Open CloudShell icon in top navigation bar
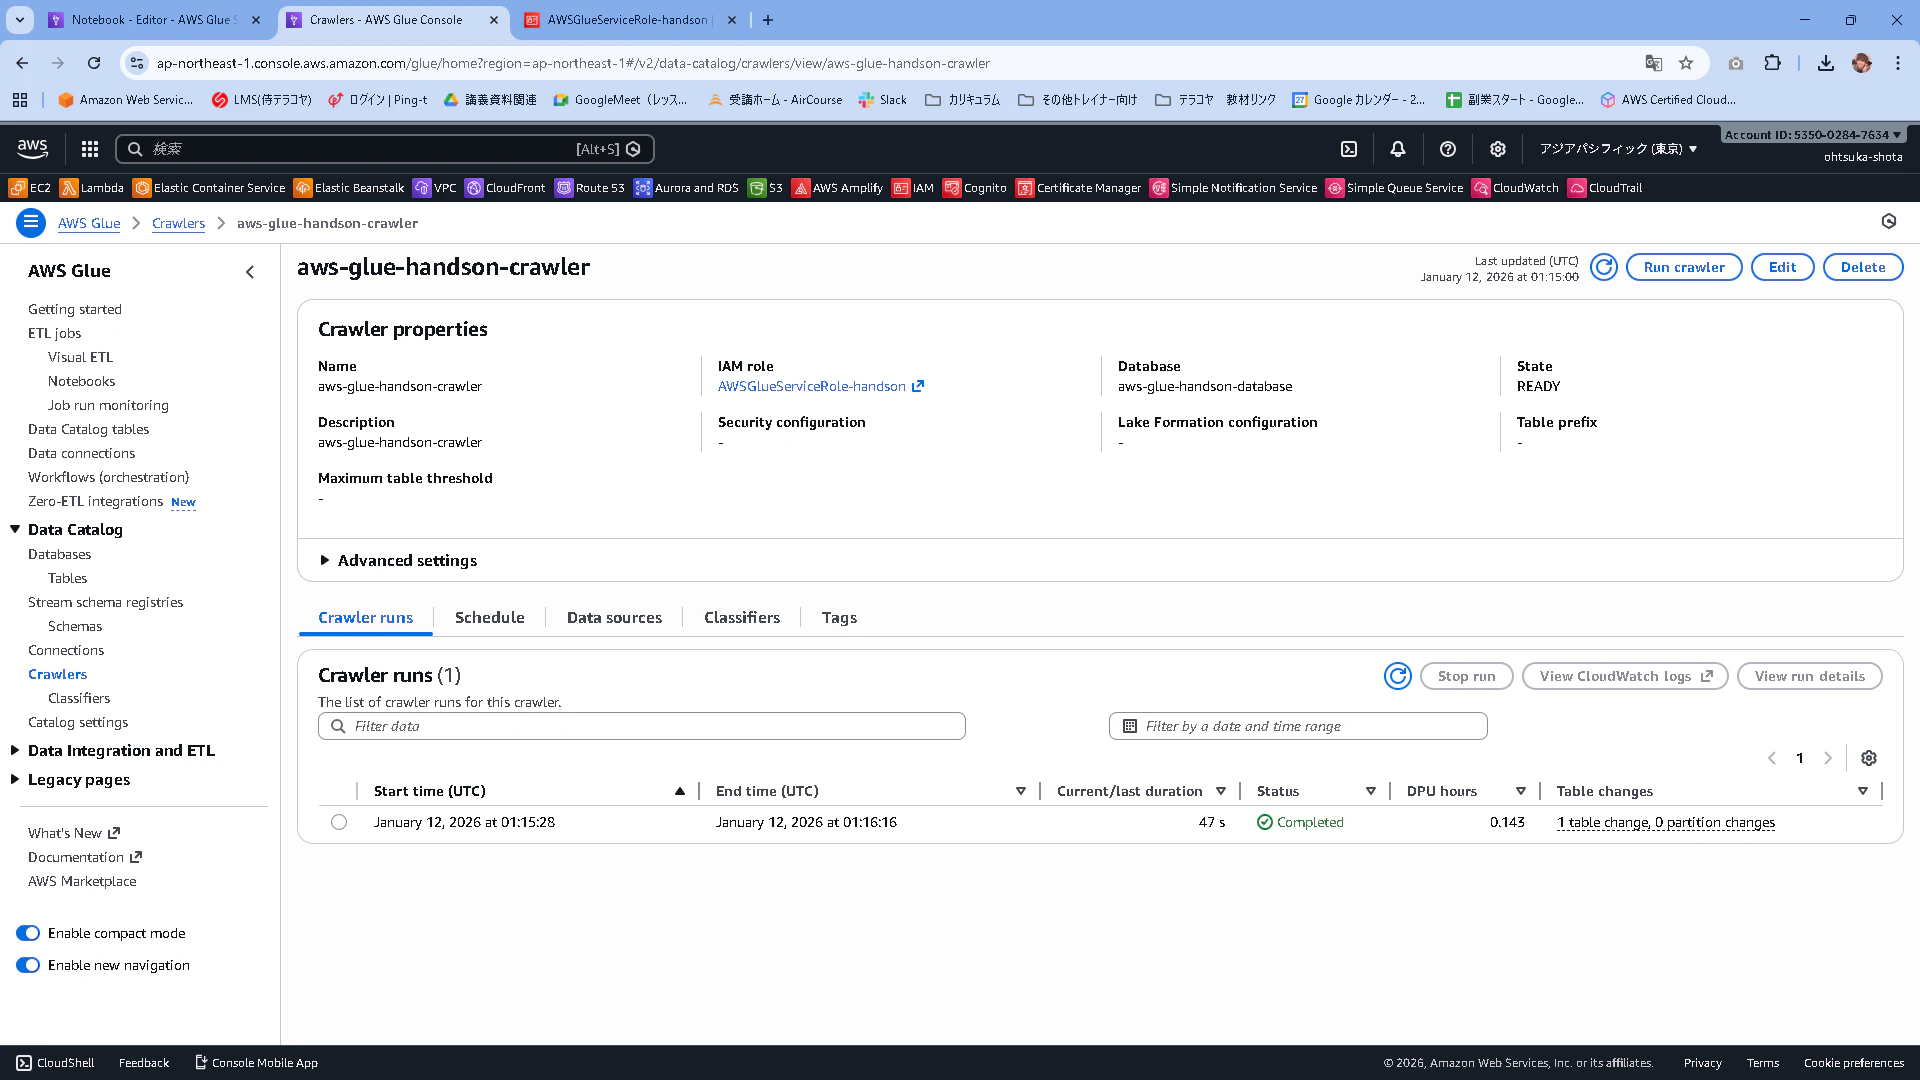This screenshot has width=1920, height=1080. 1349,149
